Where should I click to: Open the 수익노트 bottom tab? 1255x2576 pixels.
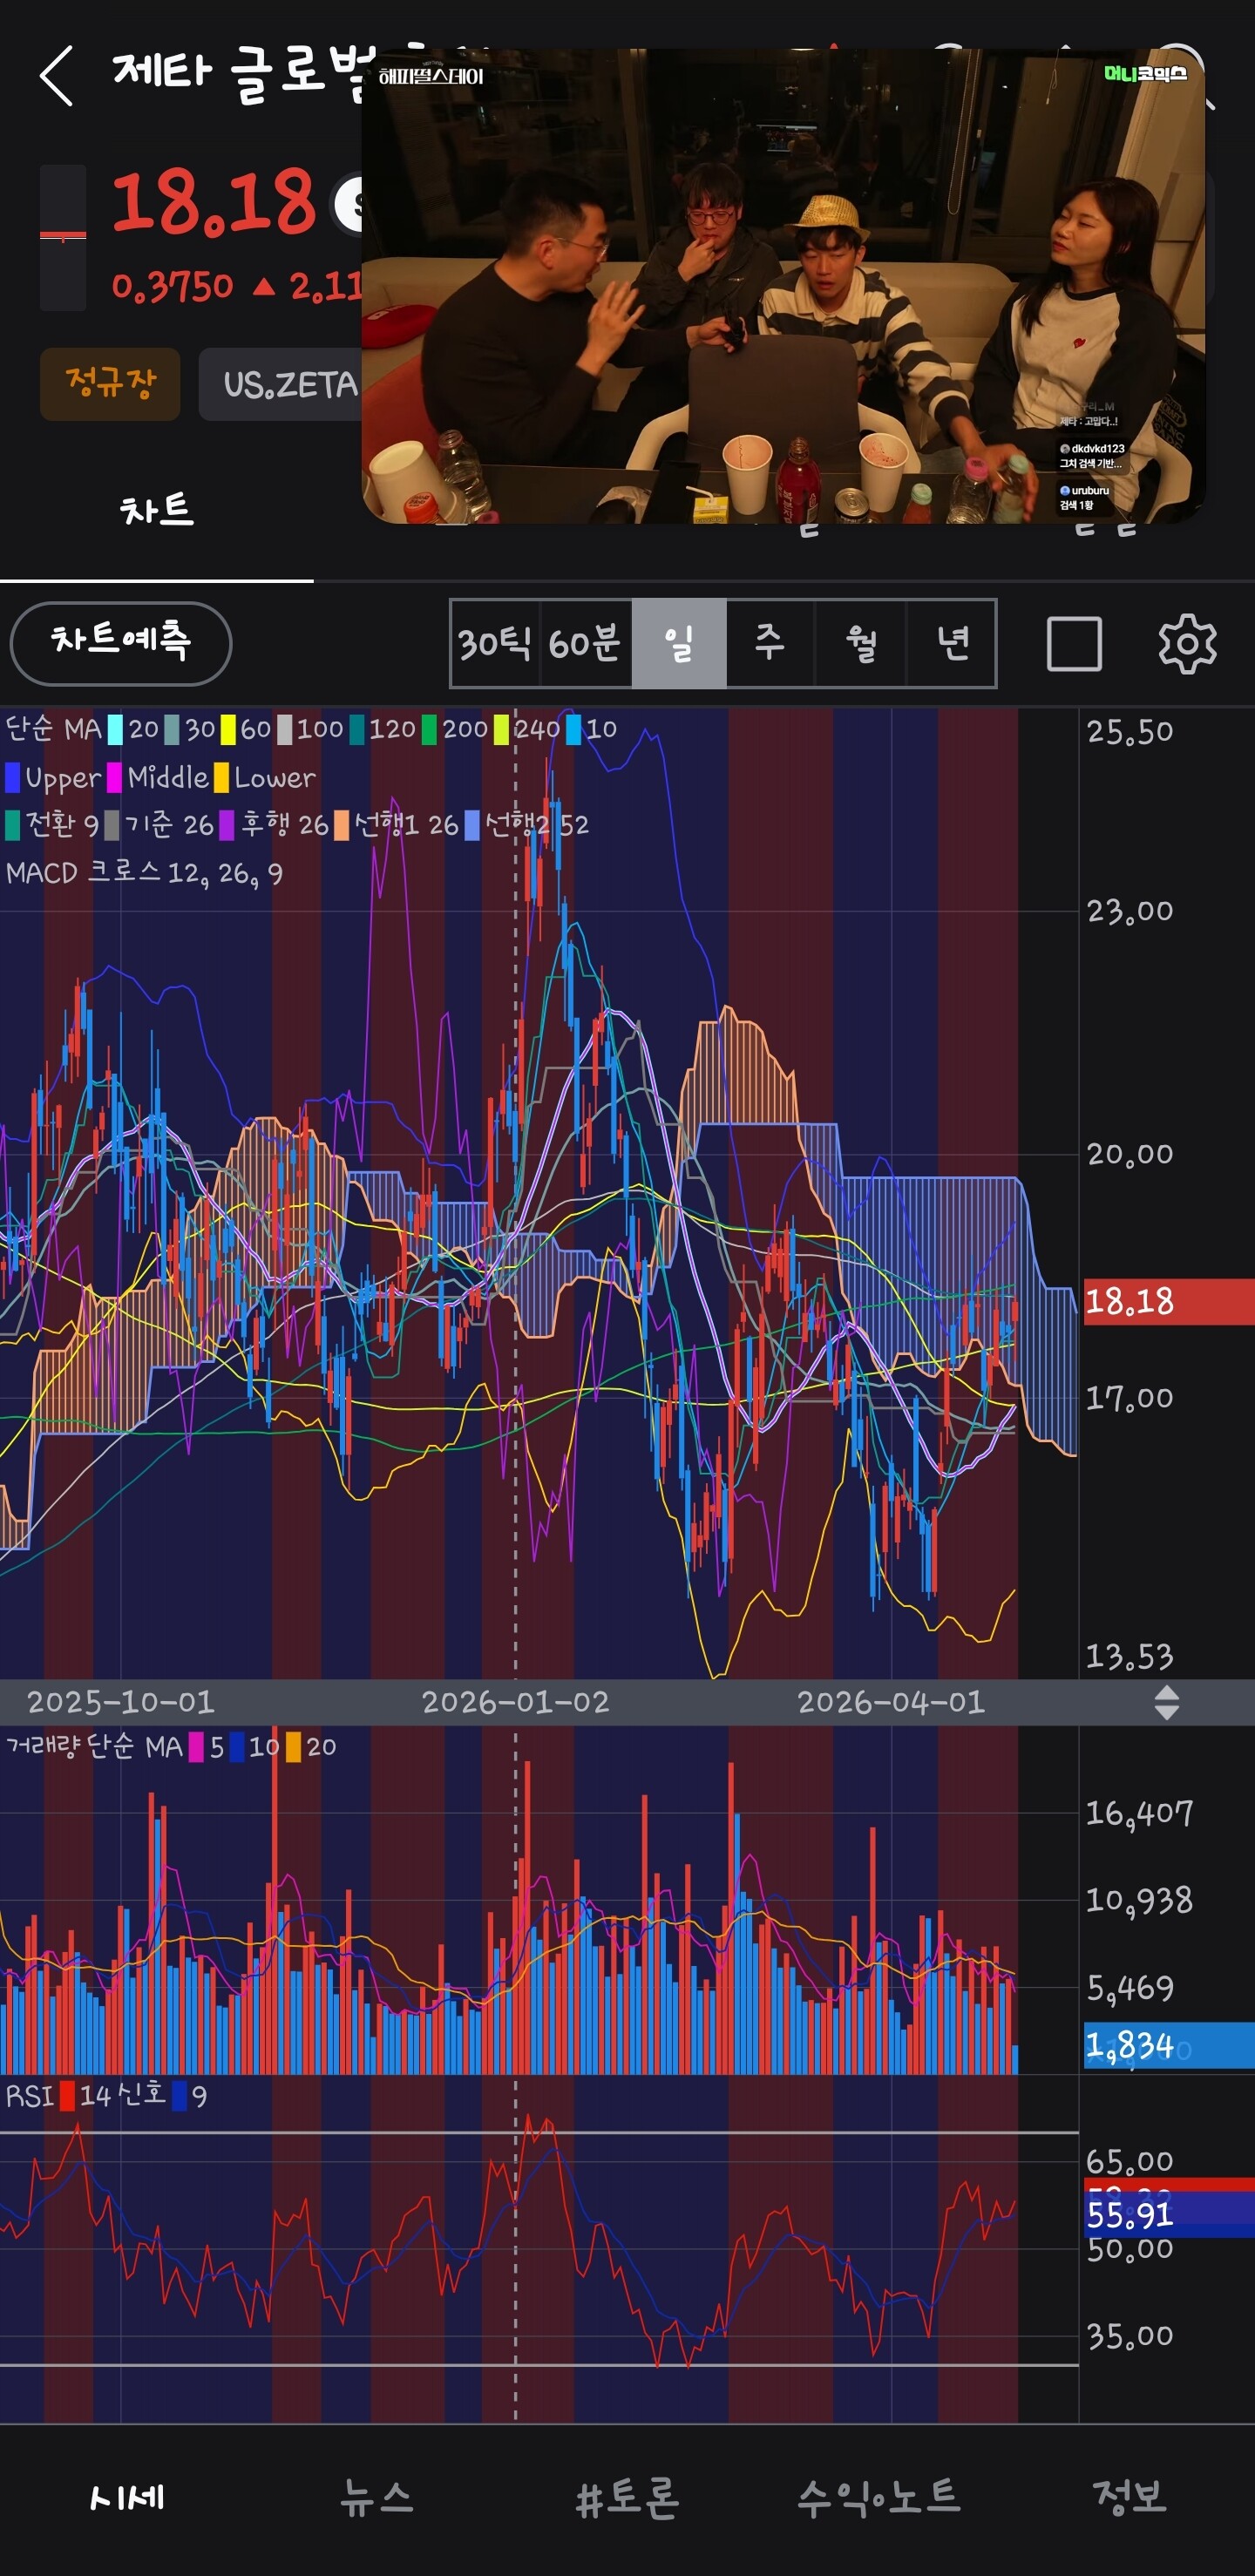(x=878, y=2497)
